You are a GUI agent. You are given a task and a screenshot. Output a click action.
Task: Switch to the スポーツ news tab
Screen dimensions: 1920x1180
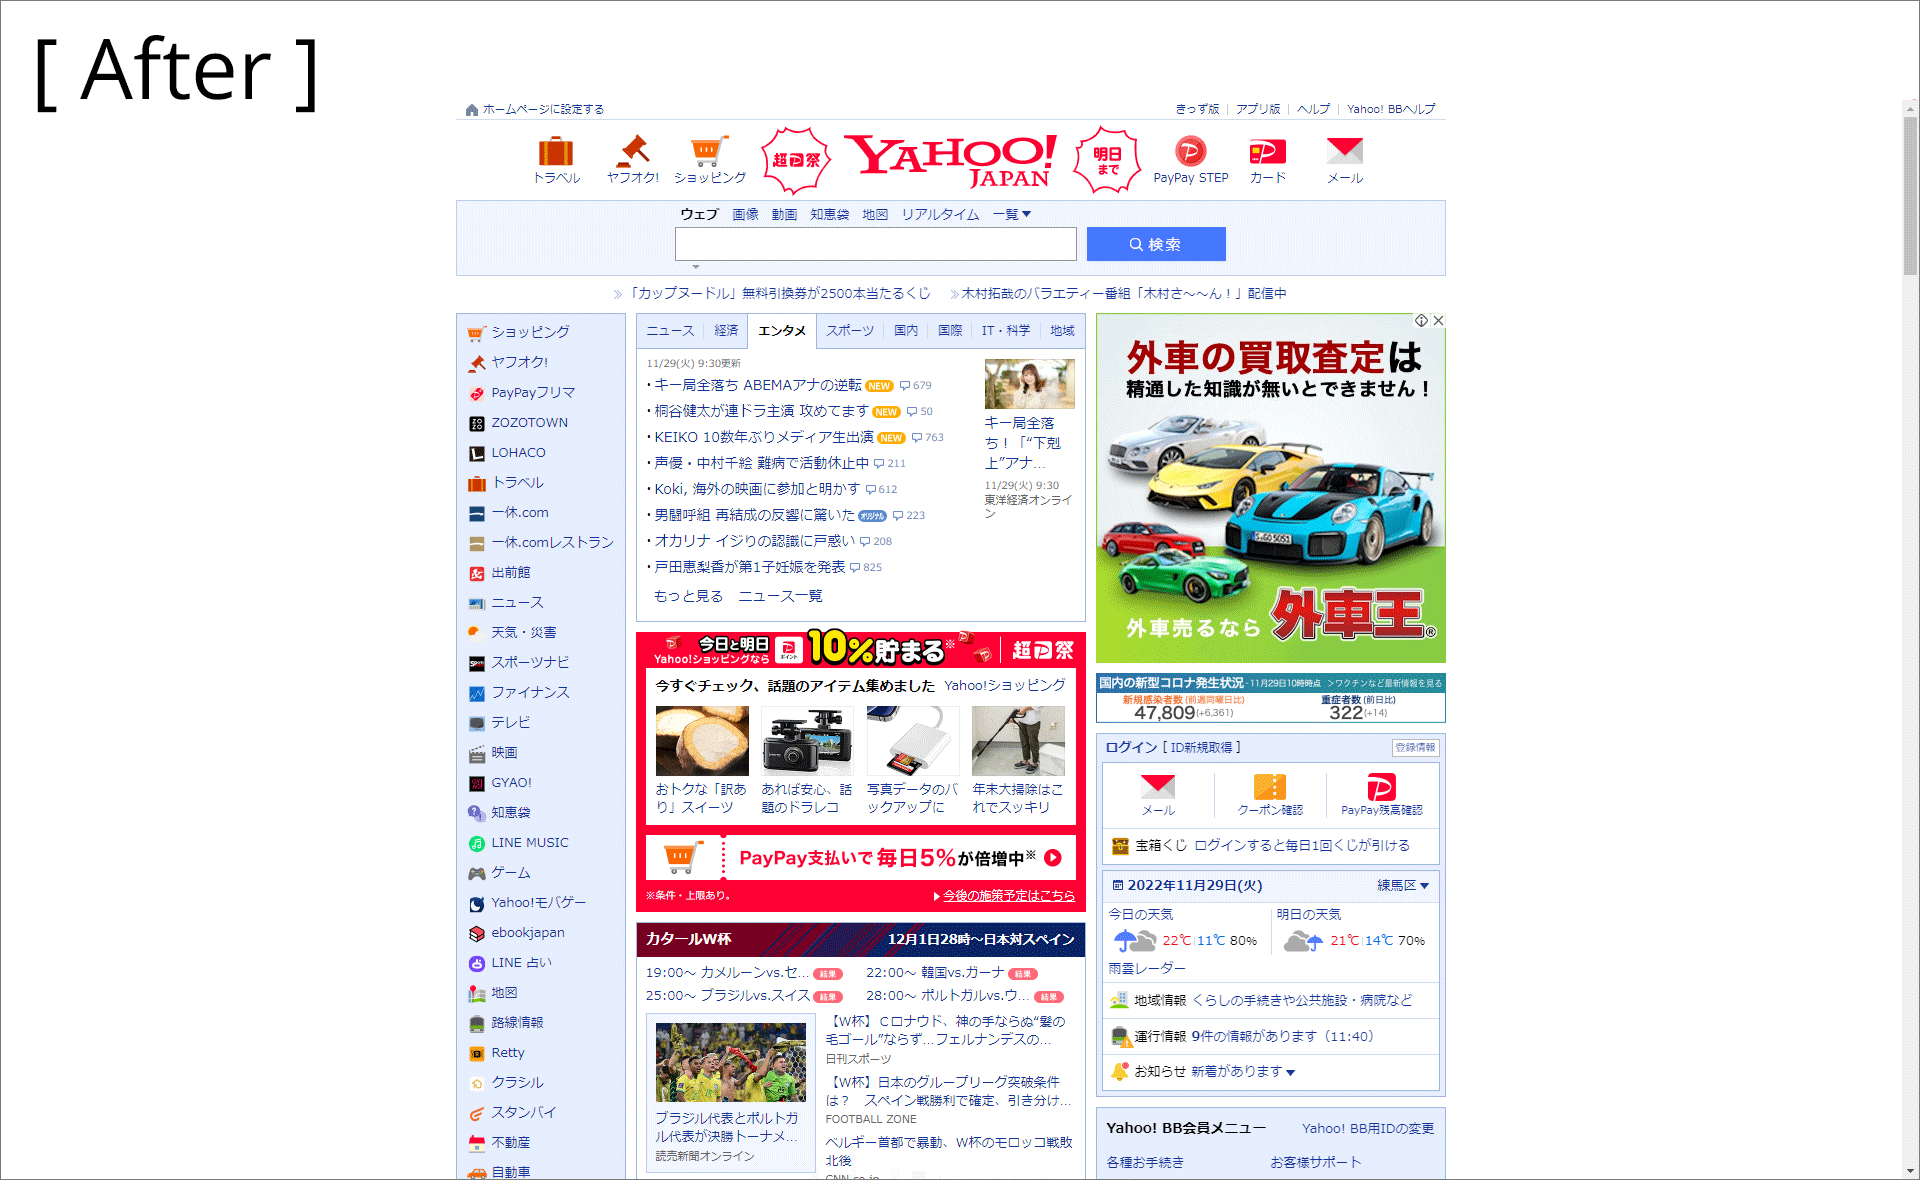click(849, 330)
